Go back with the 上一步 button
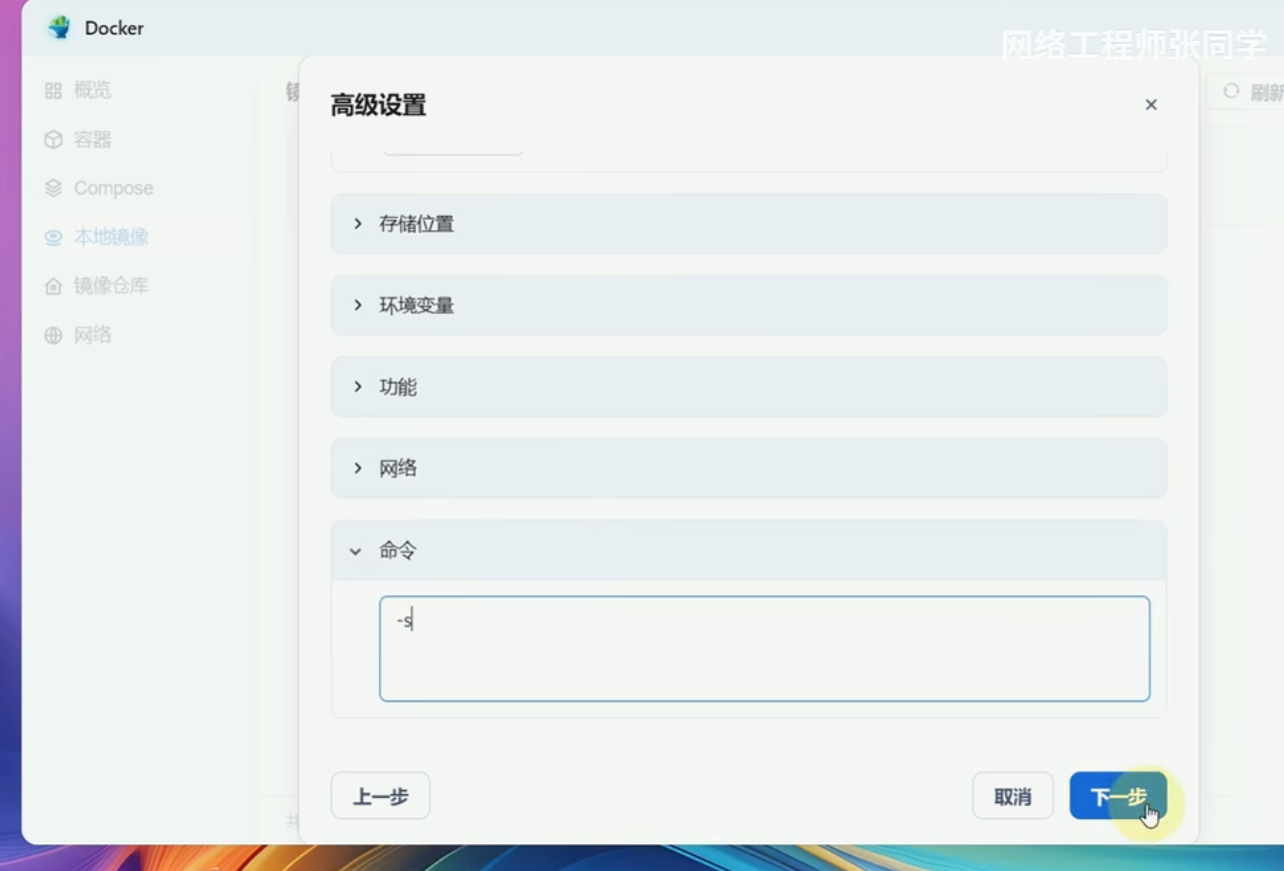The width and height of the screenshot is (1284, 871). coord(380,796)
